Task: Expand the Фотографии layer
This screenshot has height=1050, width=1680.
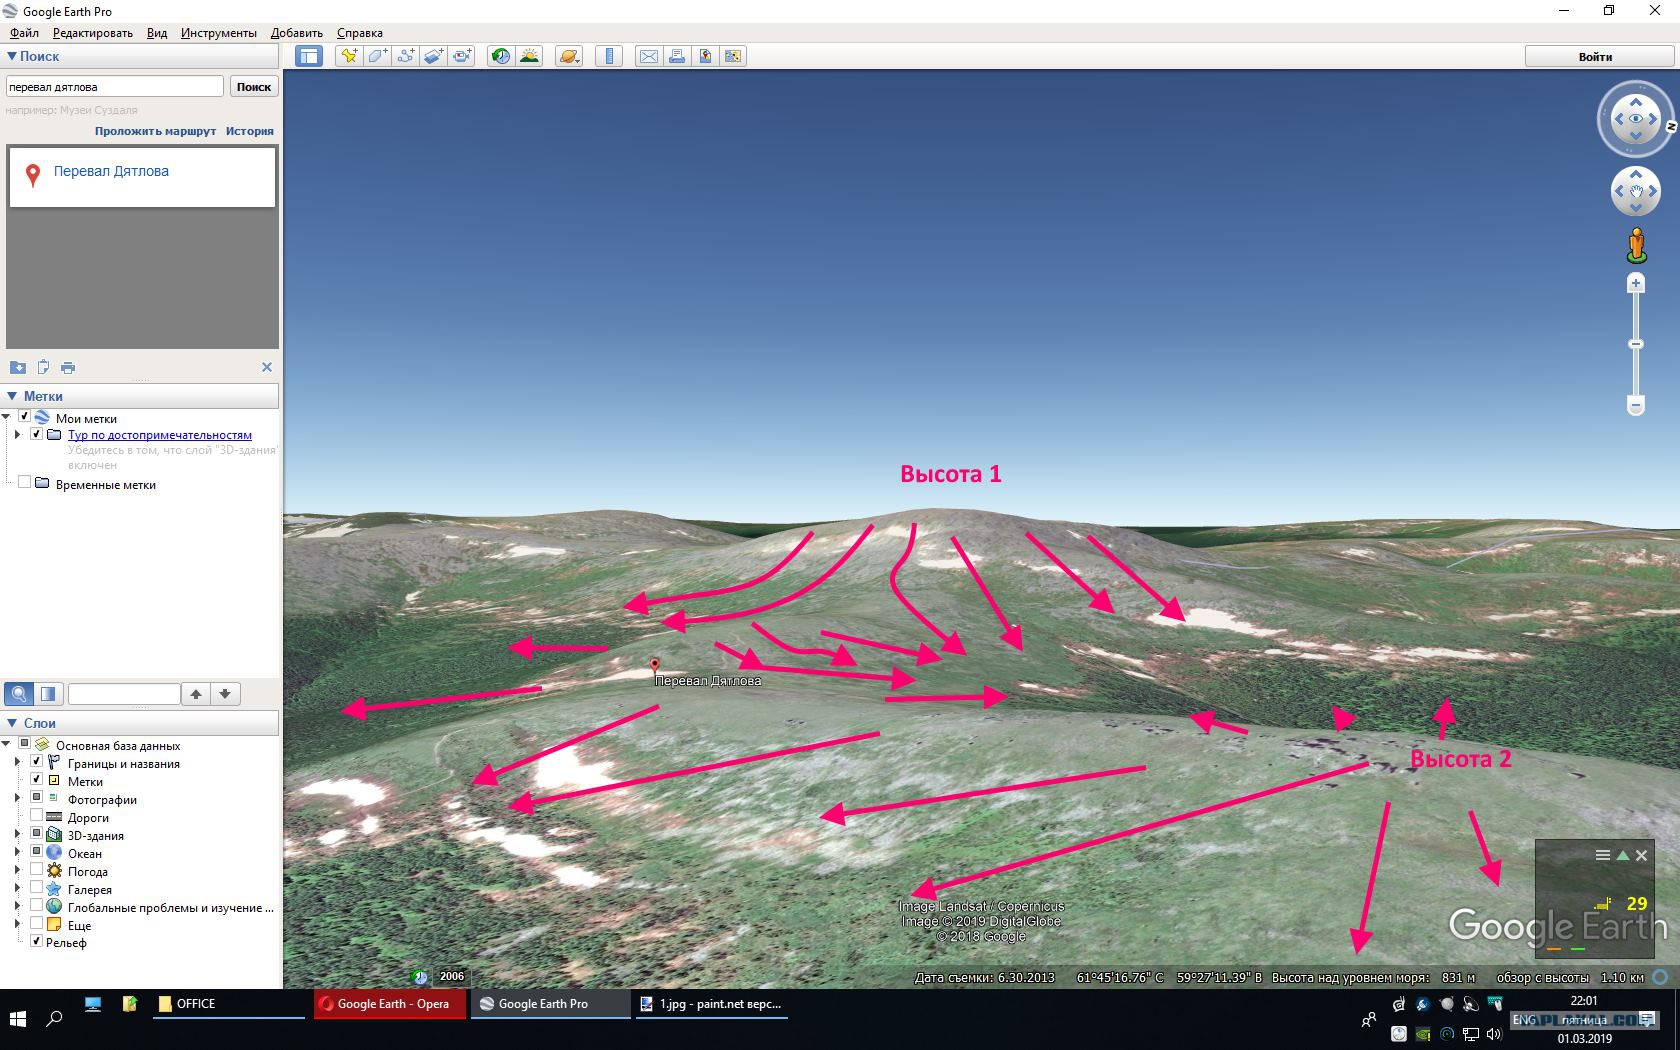Action: click(x=17, y=798)
